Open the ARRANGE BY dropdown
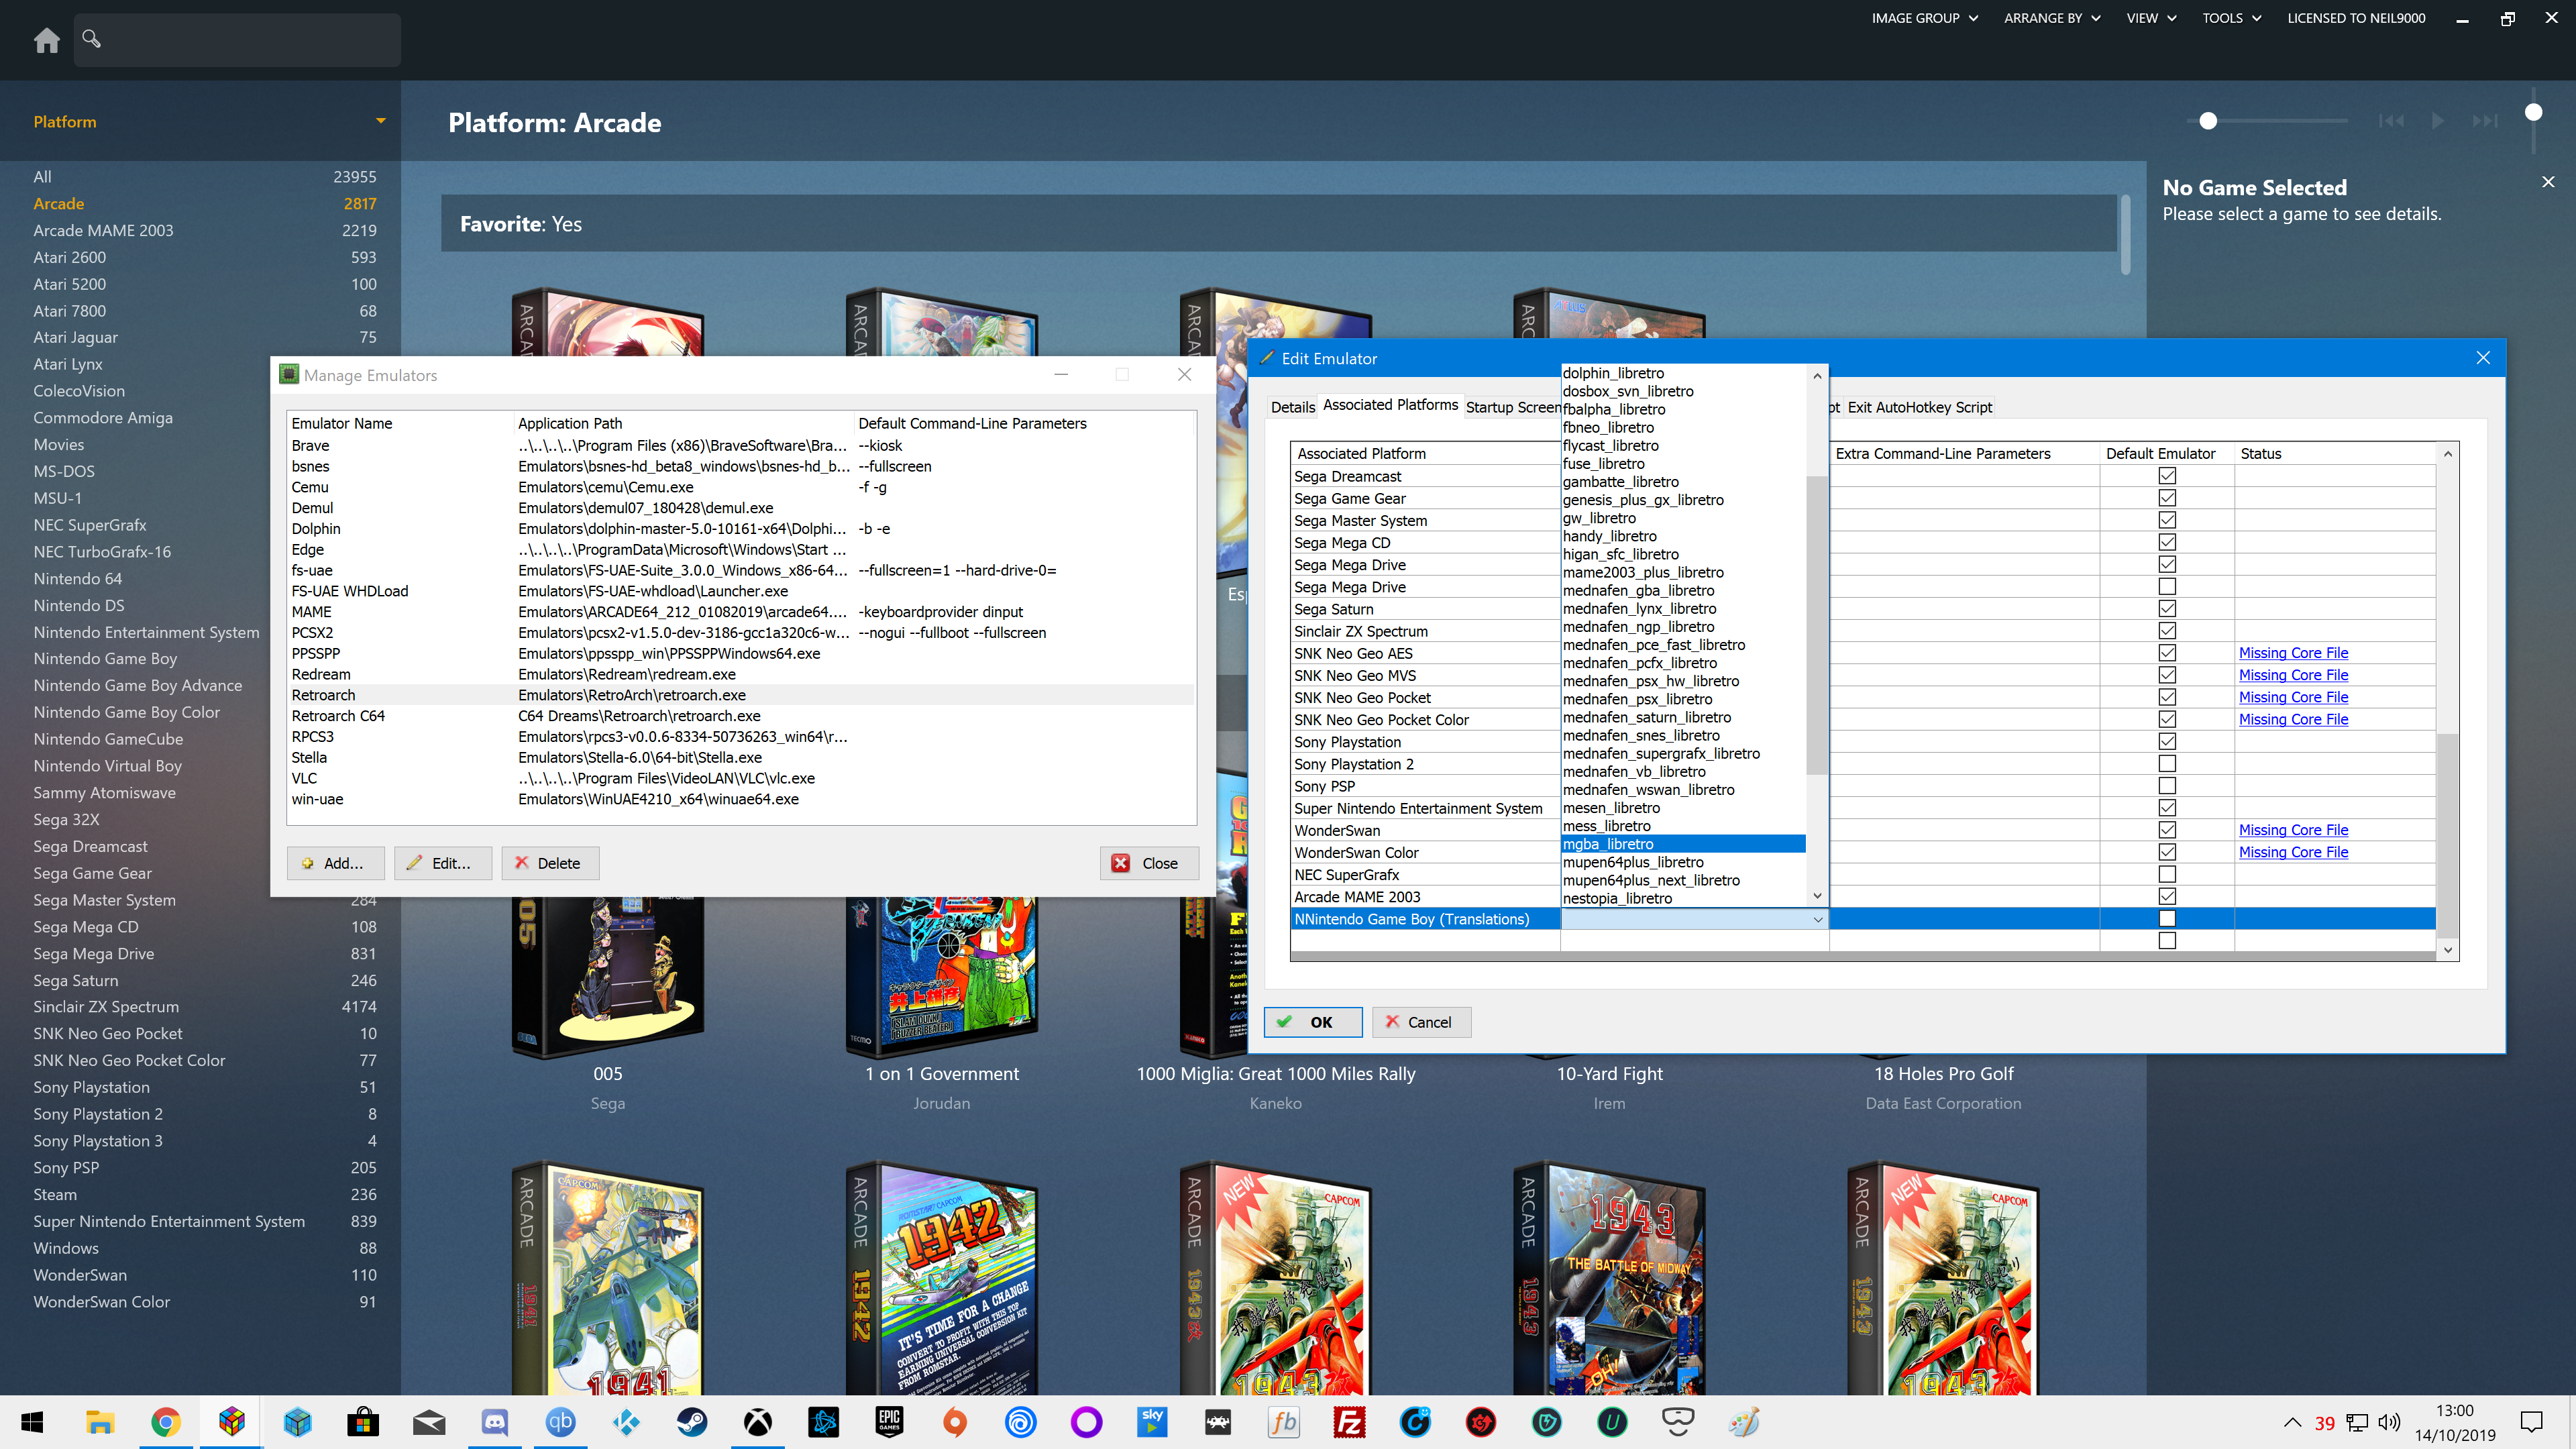 tap(2052, 18)
